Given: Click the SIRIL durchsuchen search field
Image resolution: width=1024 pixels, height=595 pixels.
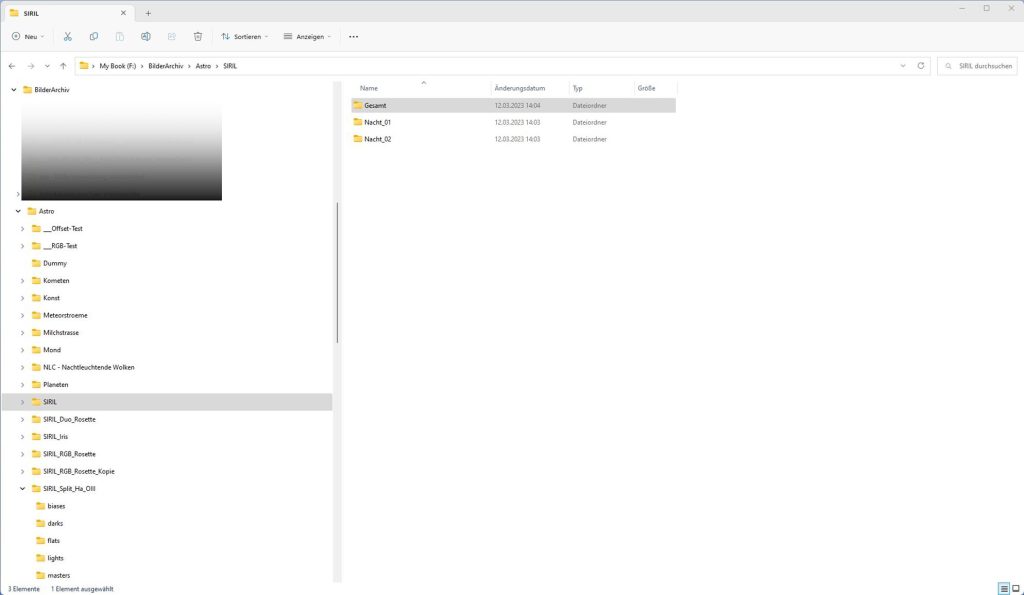Looking at the screenshot, I should click(980, 66).
